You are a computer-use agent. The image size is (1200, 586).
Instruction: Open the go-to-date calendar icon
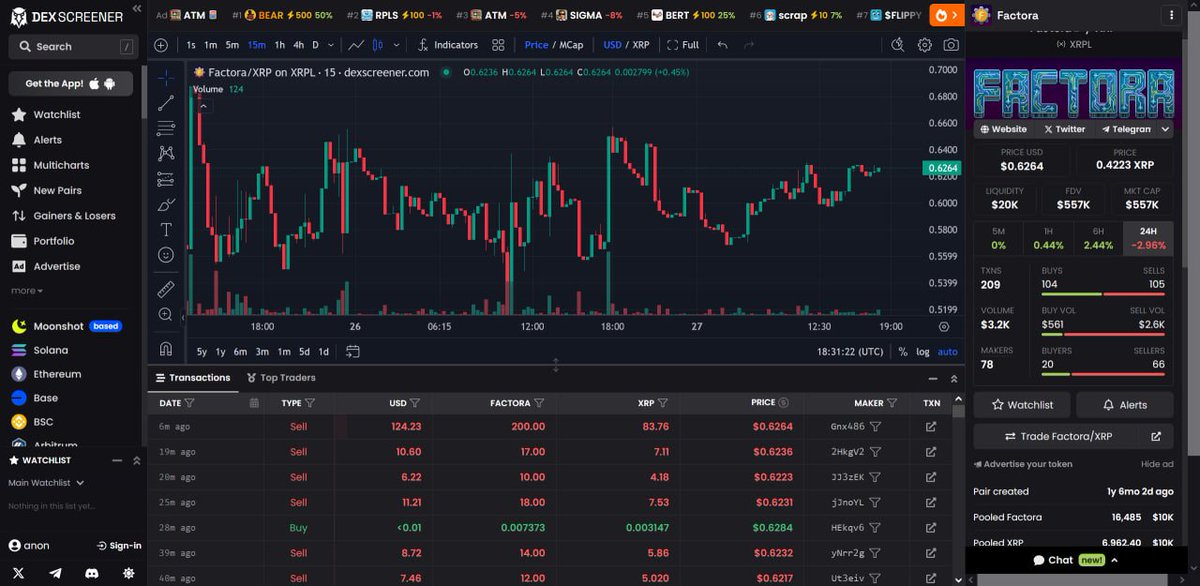pos(352,352)
